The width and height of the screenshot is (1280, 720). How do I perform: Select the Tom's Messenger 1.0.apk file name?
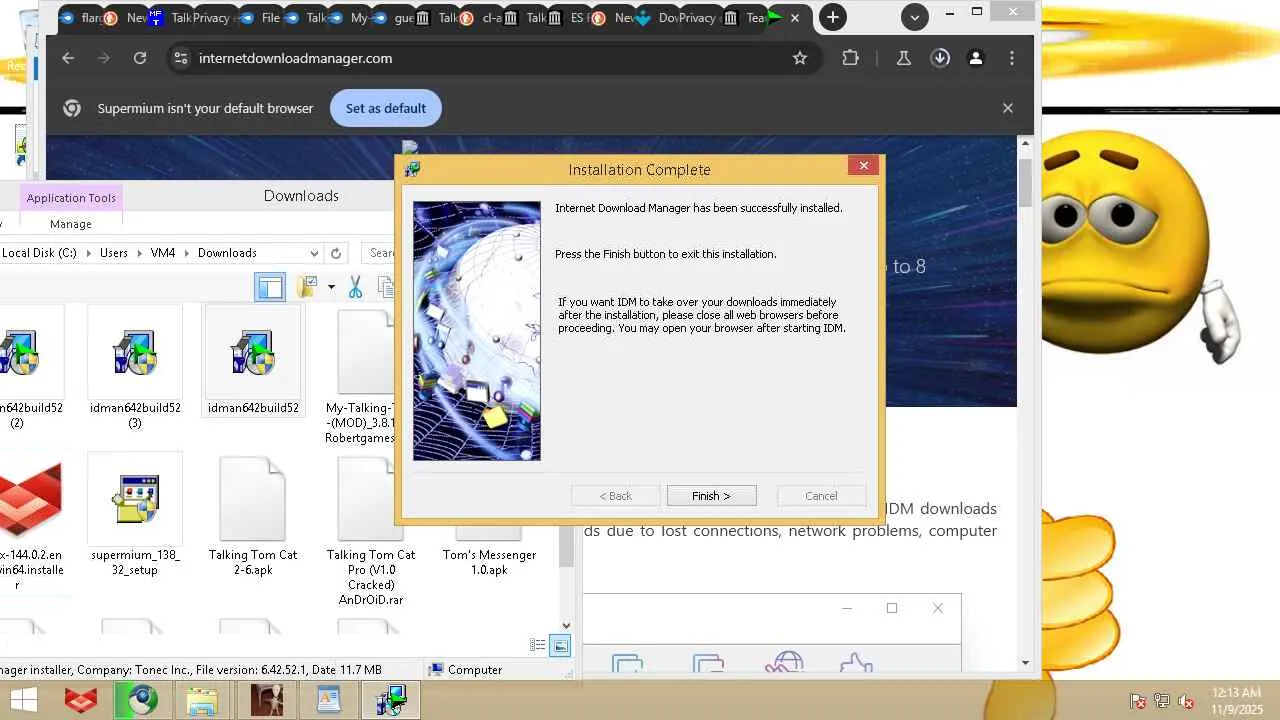click(x=489, y=562)
